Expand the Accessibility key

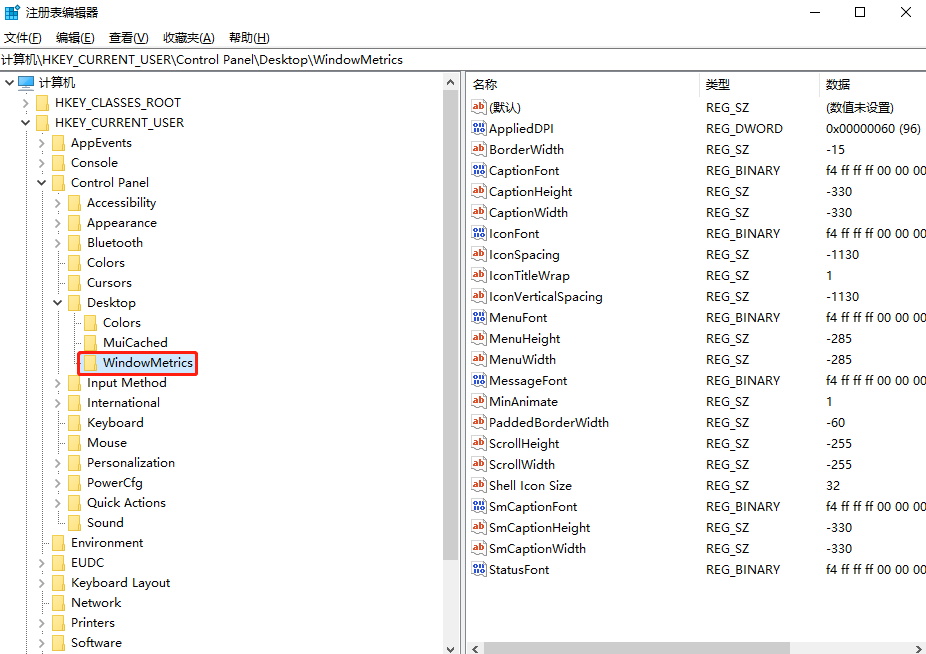point(57,203)
